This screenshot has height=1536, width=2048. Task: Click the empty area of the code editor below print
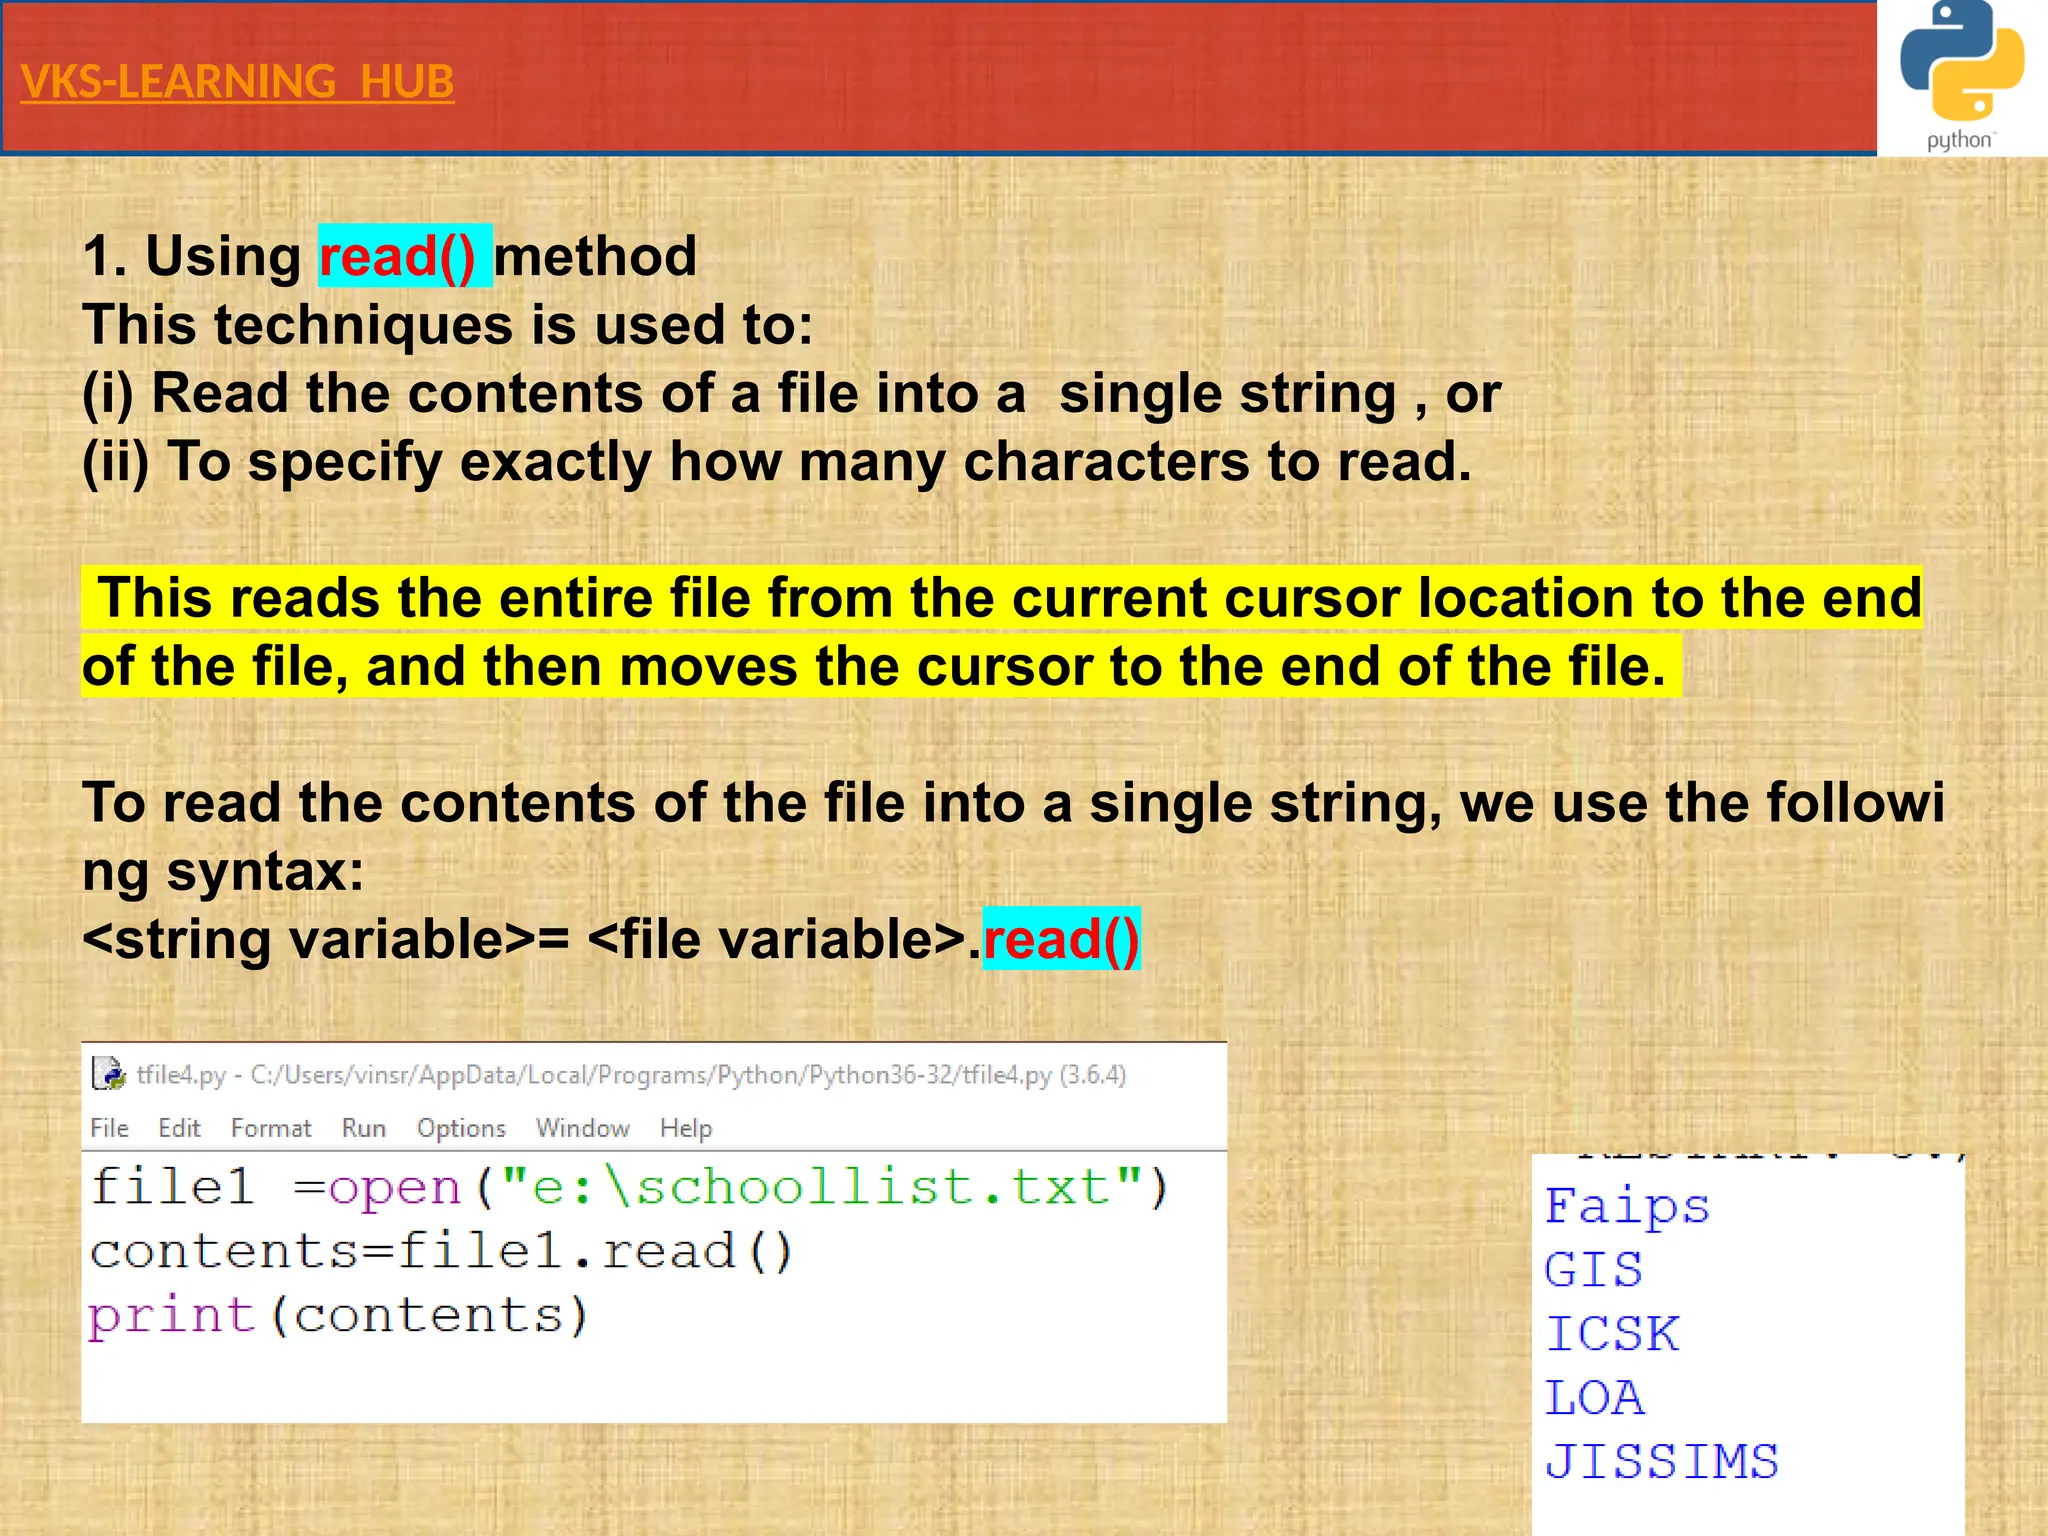653,1382
